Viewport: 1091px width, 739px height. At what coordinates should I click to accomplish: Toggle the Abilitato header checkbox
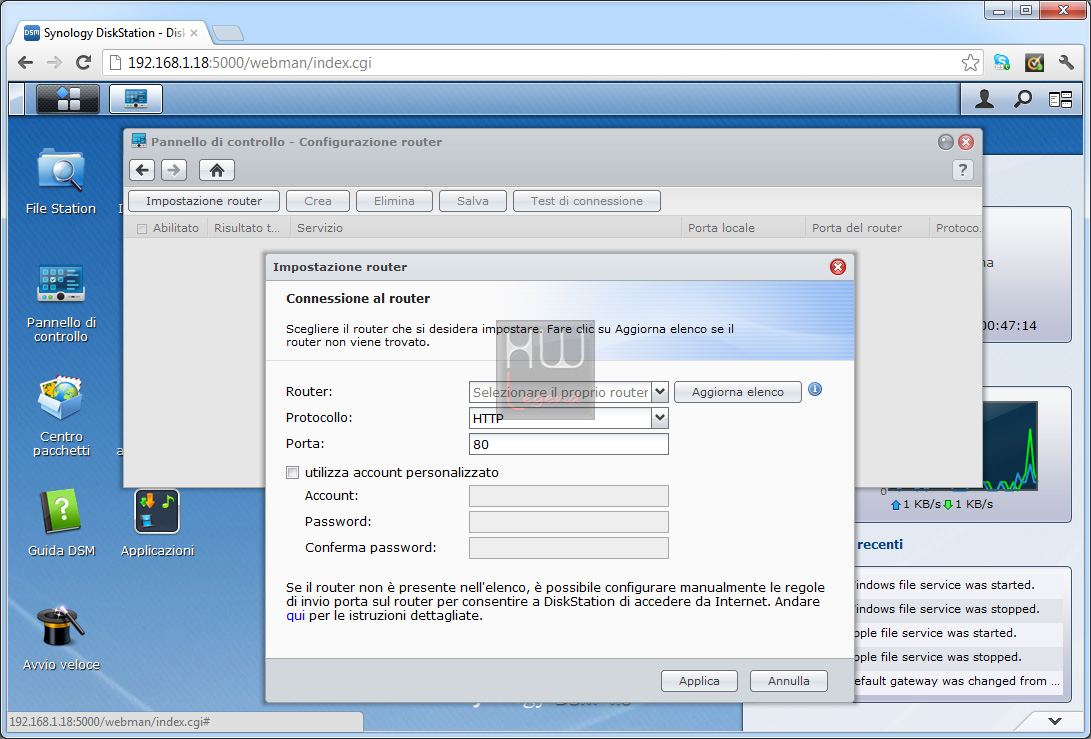[x=142, y=228]
